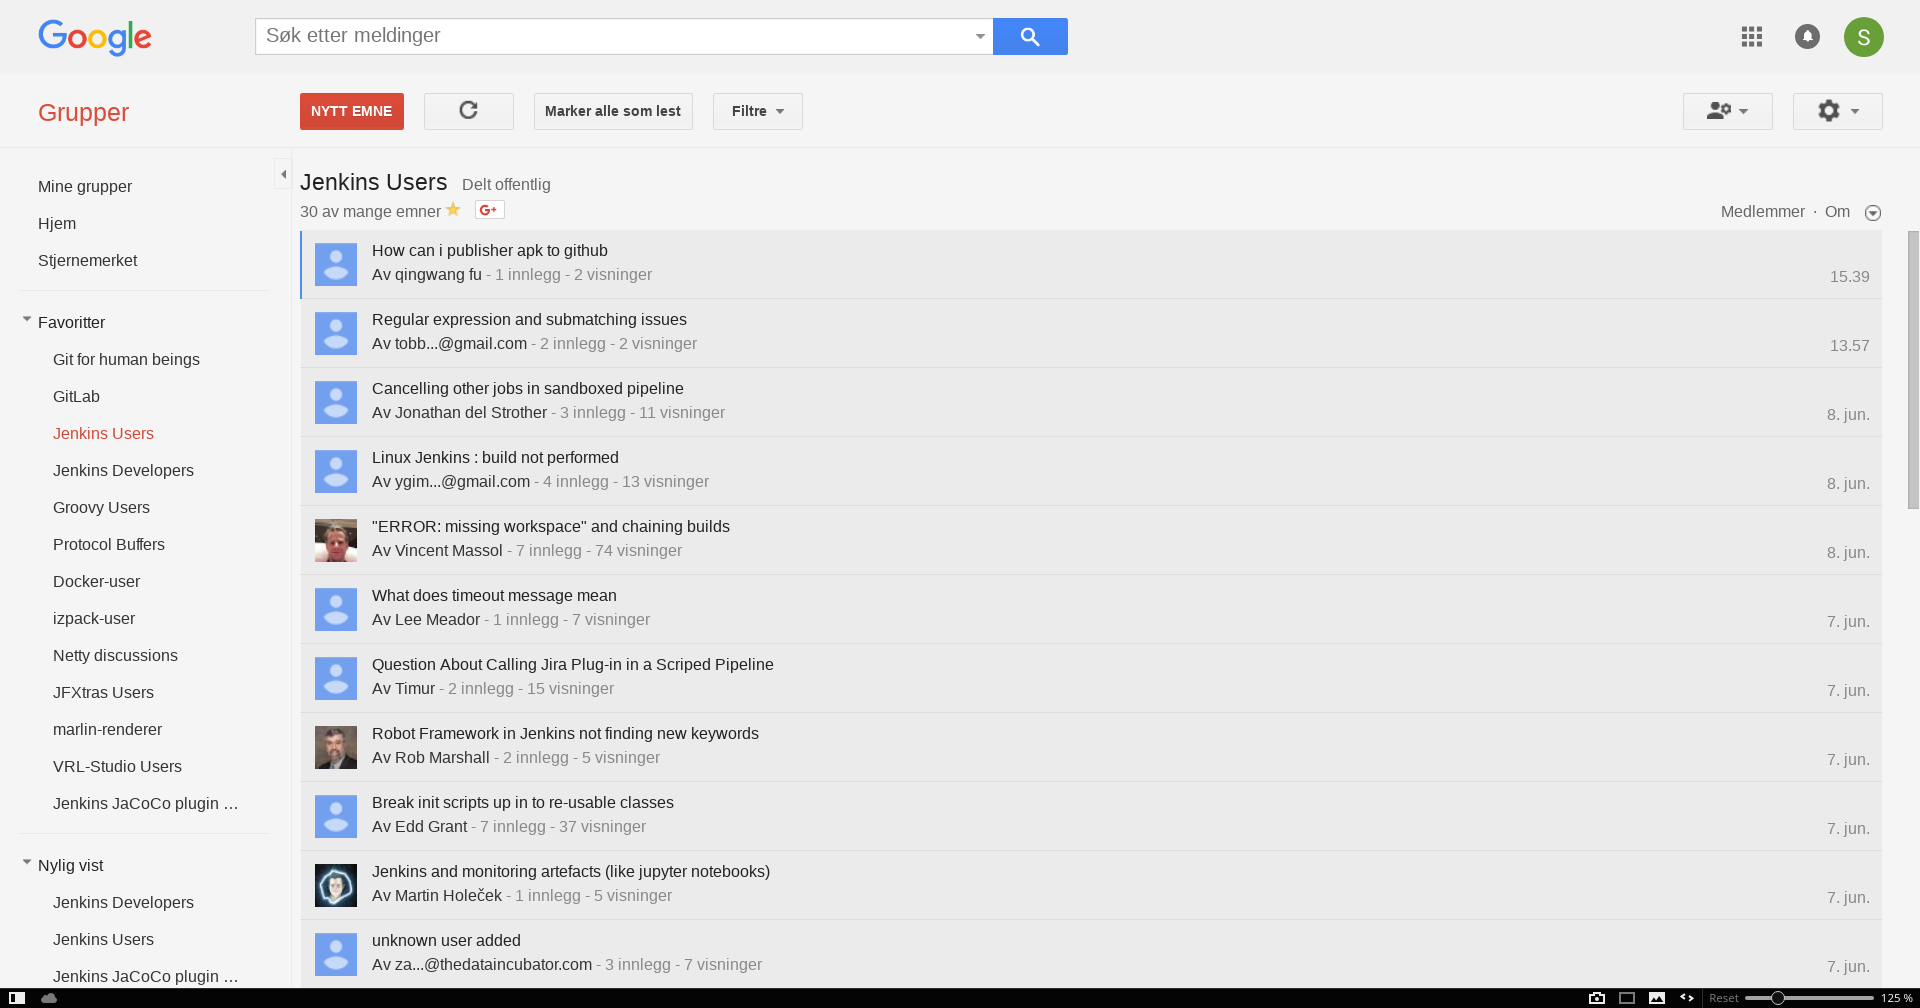Click Martin Holeček's avatar image
The image size is (1920, 1008).
(x=336, y=885)
